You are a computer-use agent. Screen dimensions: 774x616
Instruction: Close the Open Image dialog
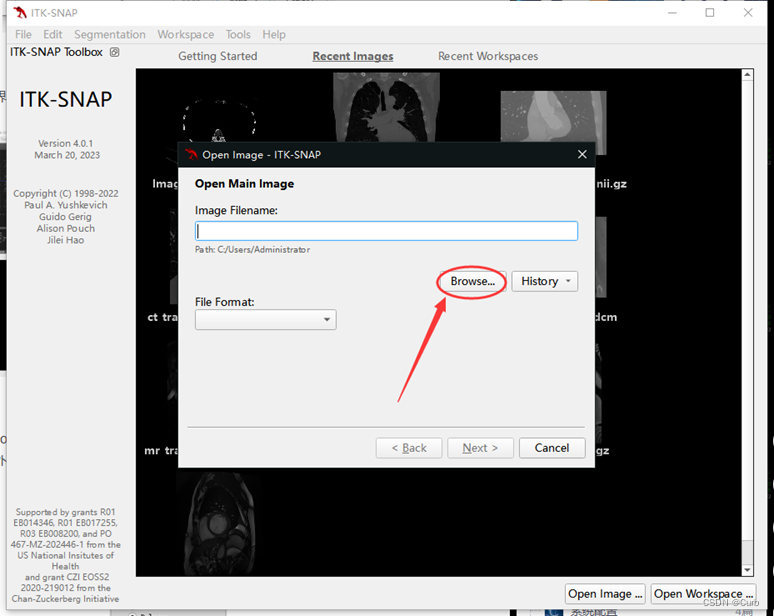click(582, 154)
